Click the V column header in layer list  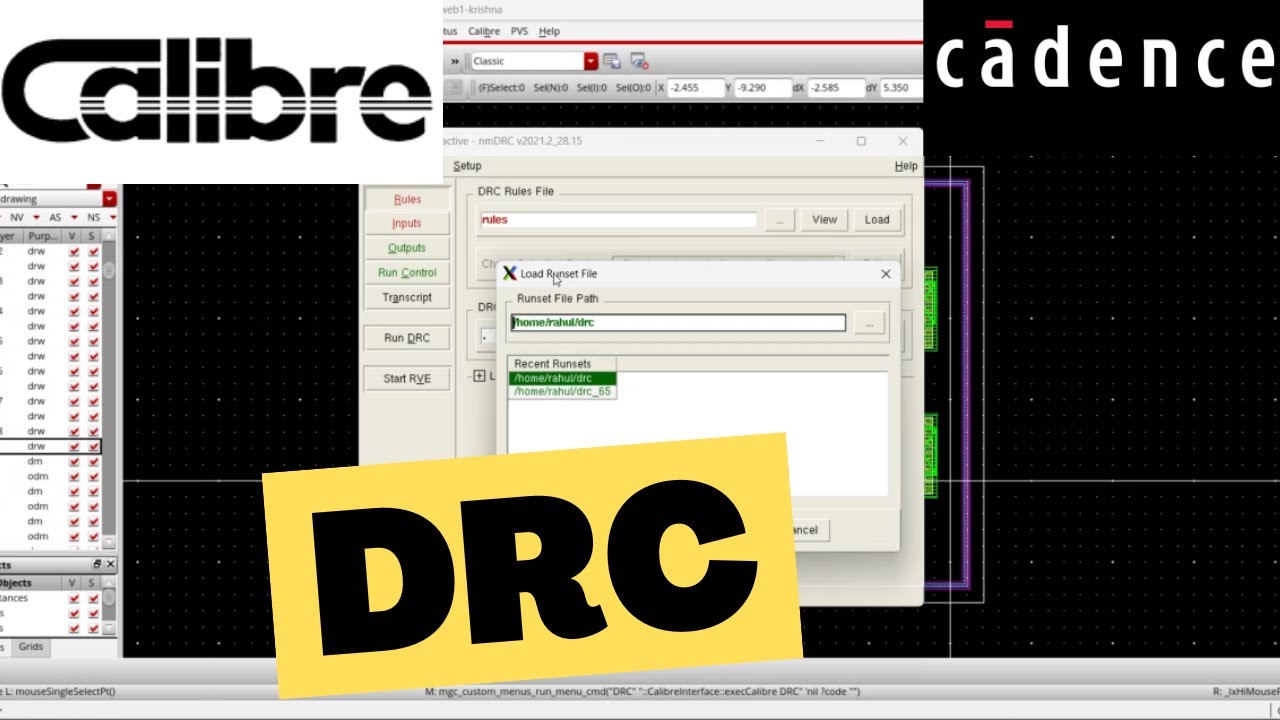(x=73, y=236)
